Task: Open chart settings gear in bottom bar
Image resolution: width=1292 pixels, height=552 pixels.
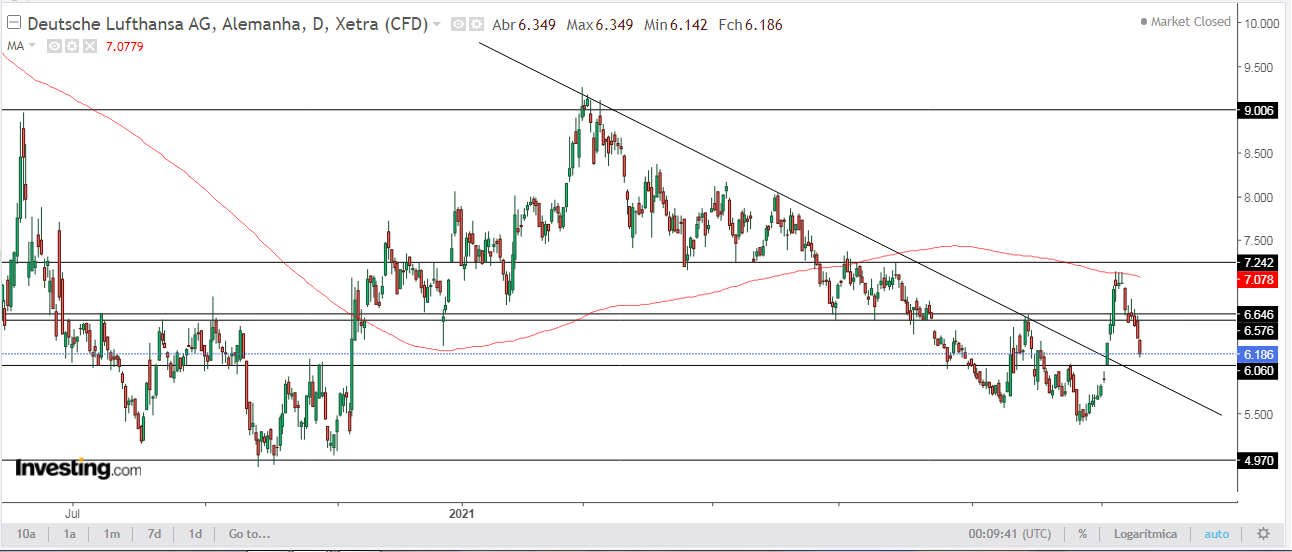Action: (1263, 534)
